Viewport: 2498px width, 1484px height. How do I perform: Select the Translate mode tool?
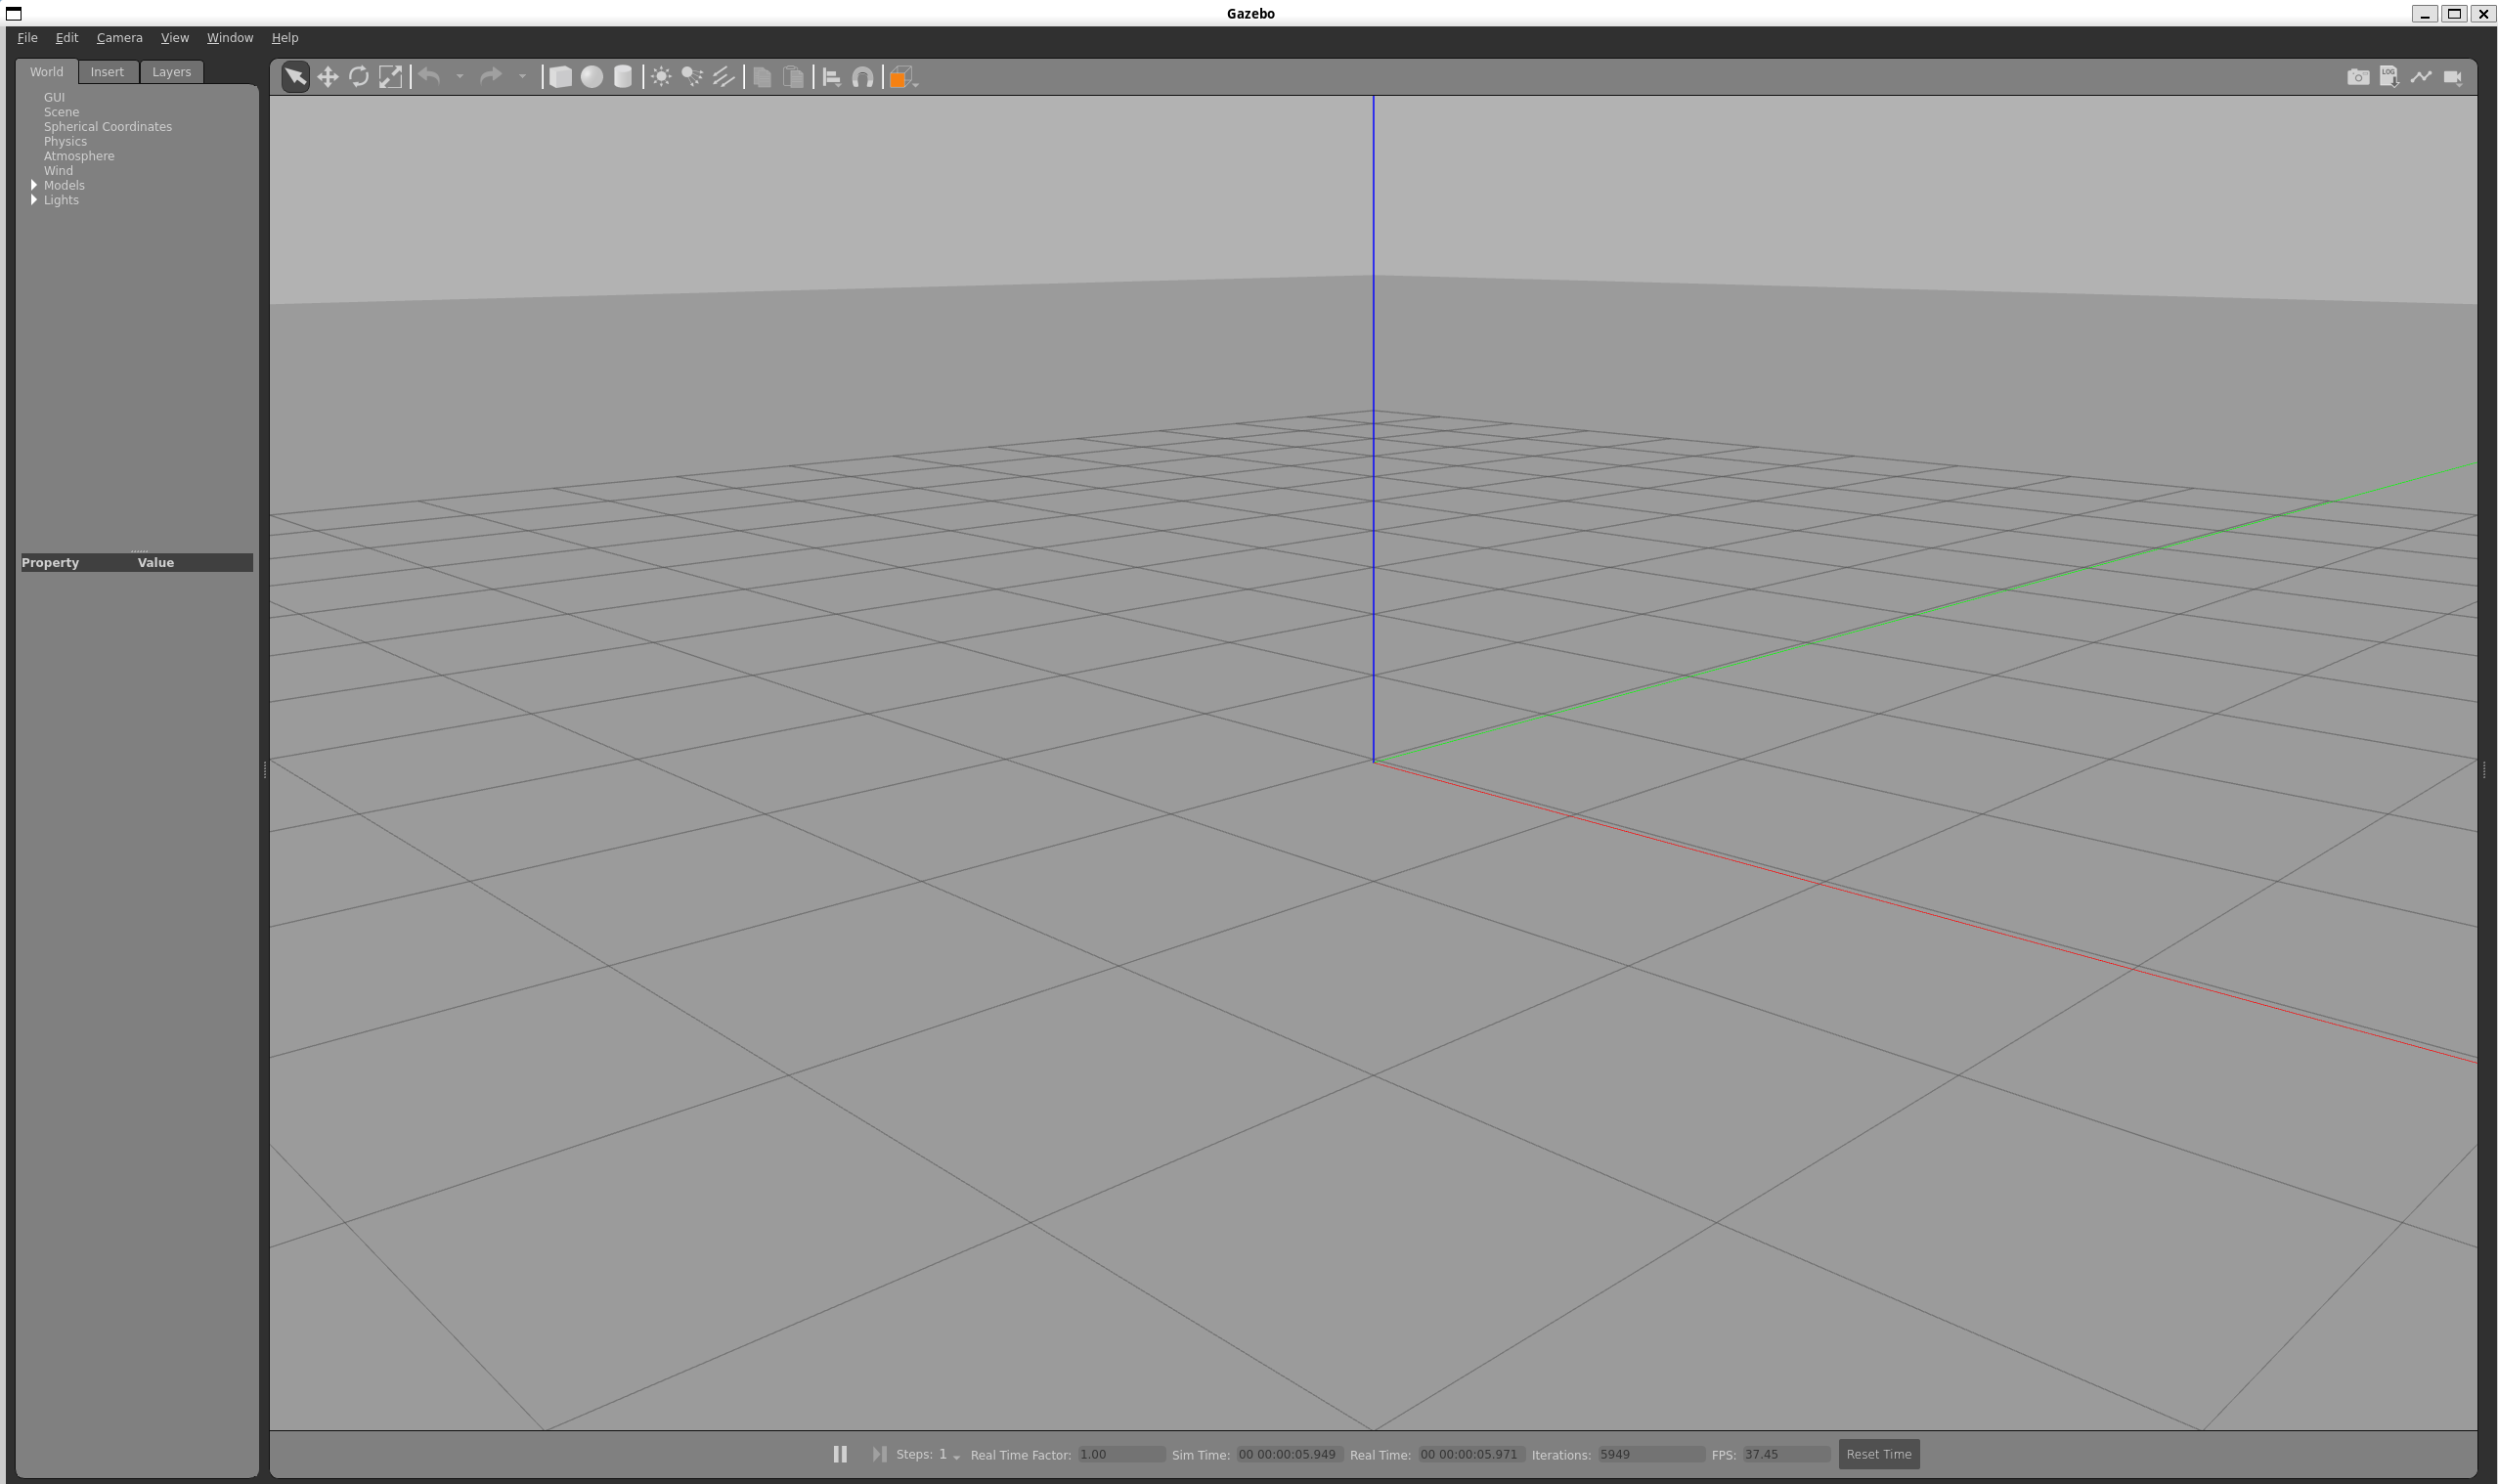(x=327, y=77)
